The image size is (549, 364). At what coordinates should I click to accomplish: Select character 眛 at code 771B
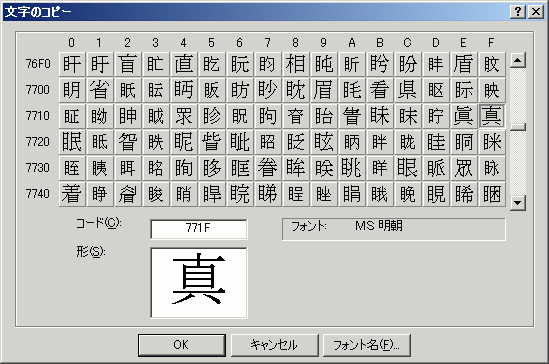(380, 116)
